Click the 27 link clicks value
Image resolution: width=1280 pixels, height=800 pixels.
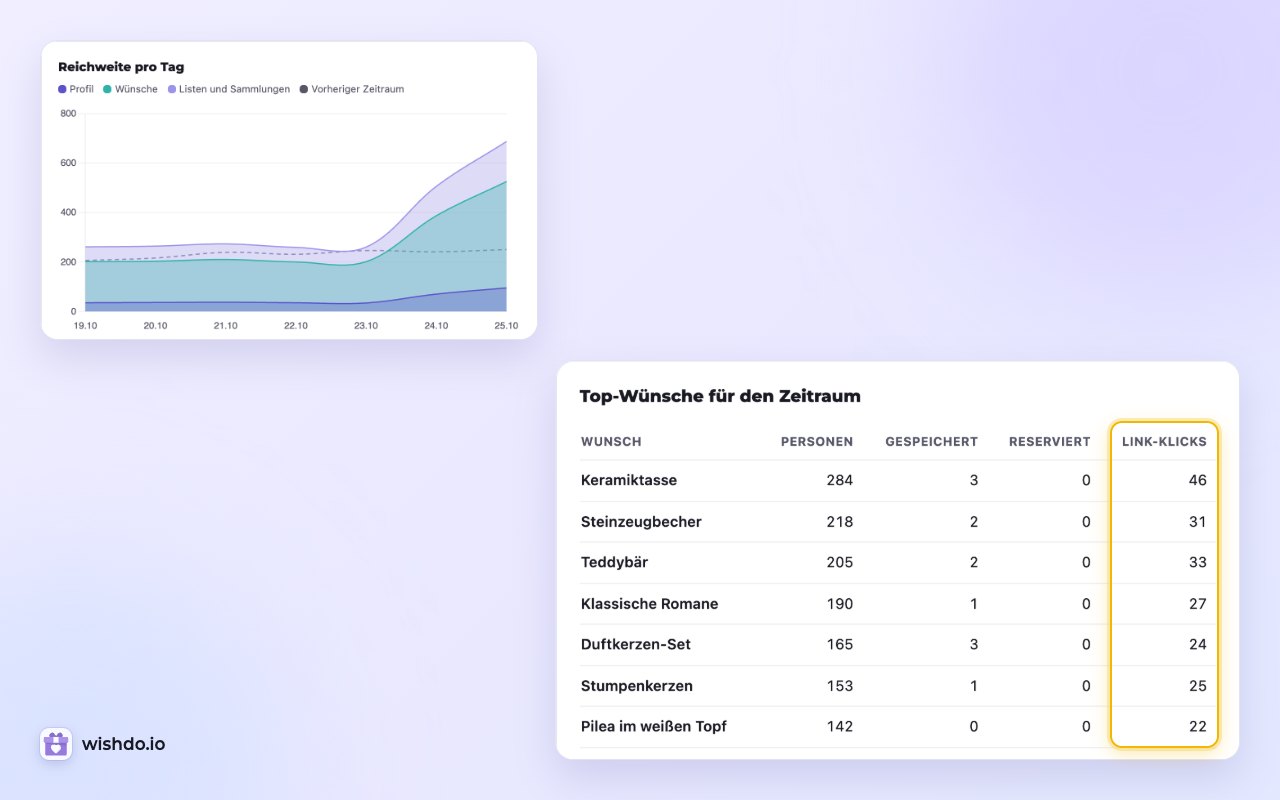1198,604
